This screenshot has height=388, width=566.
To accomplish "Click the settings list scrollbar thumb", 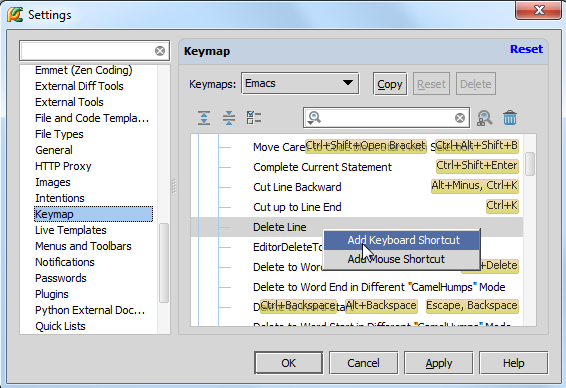I will click(164, 262).
